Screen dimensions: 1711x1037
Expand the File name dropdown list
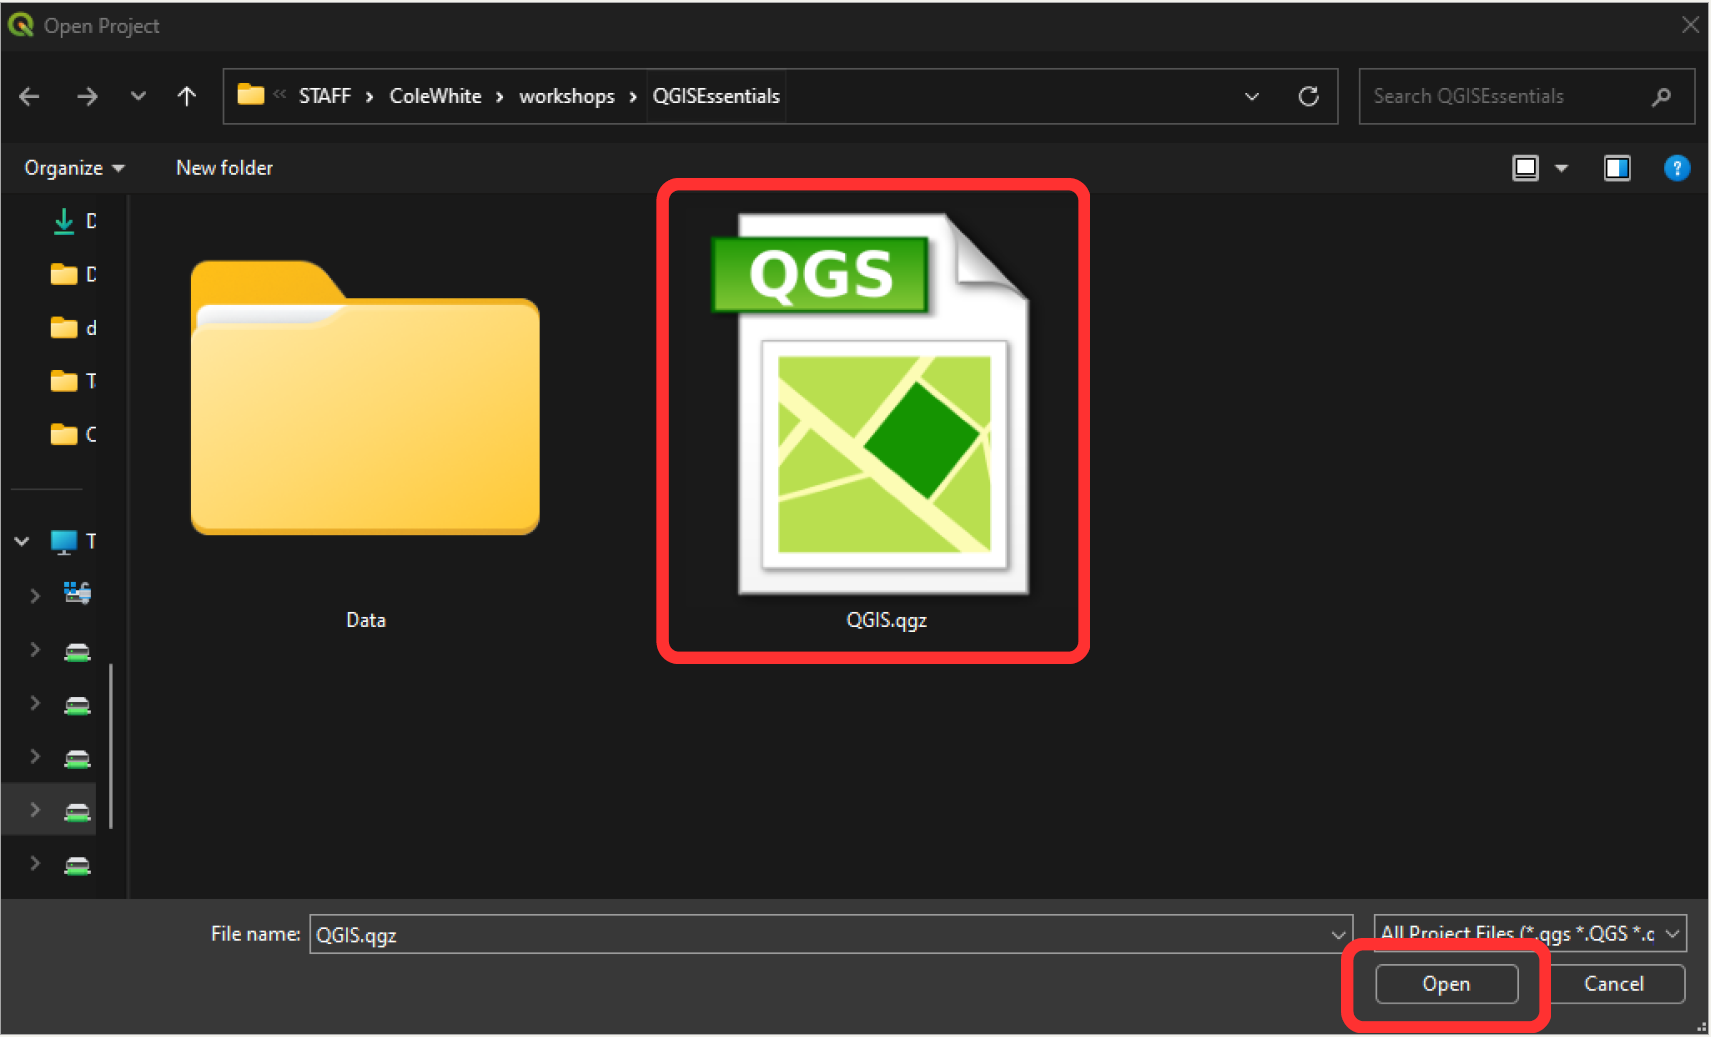[1338, 935]
